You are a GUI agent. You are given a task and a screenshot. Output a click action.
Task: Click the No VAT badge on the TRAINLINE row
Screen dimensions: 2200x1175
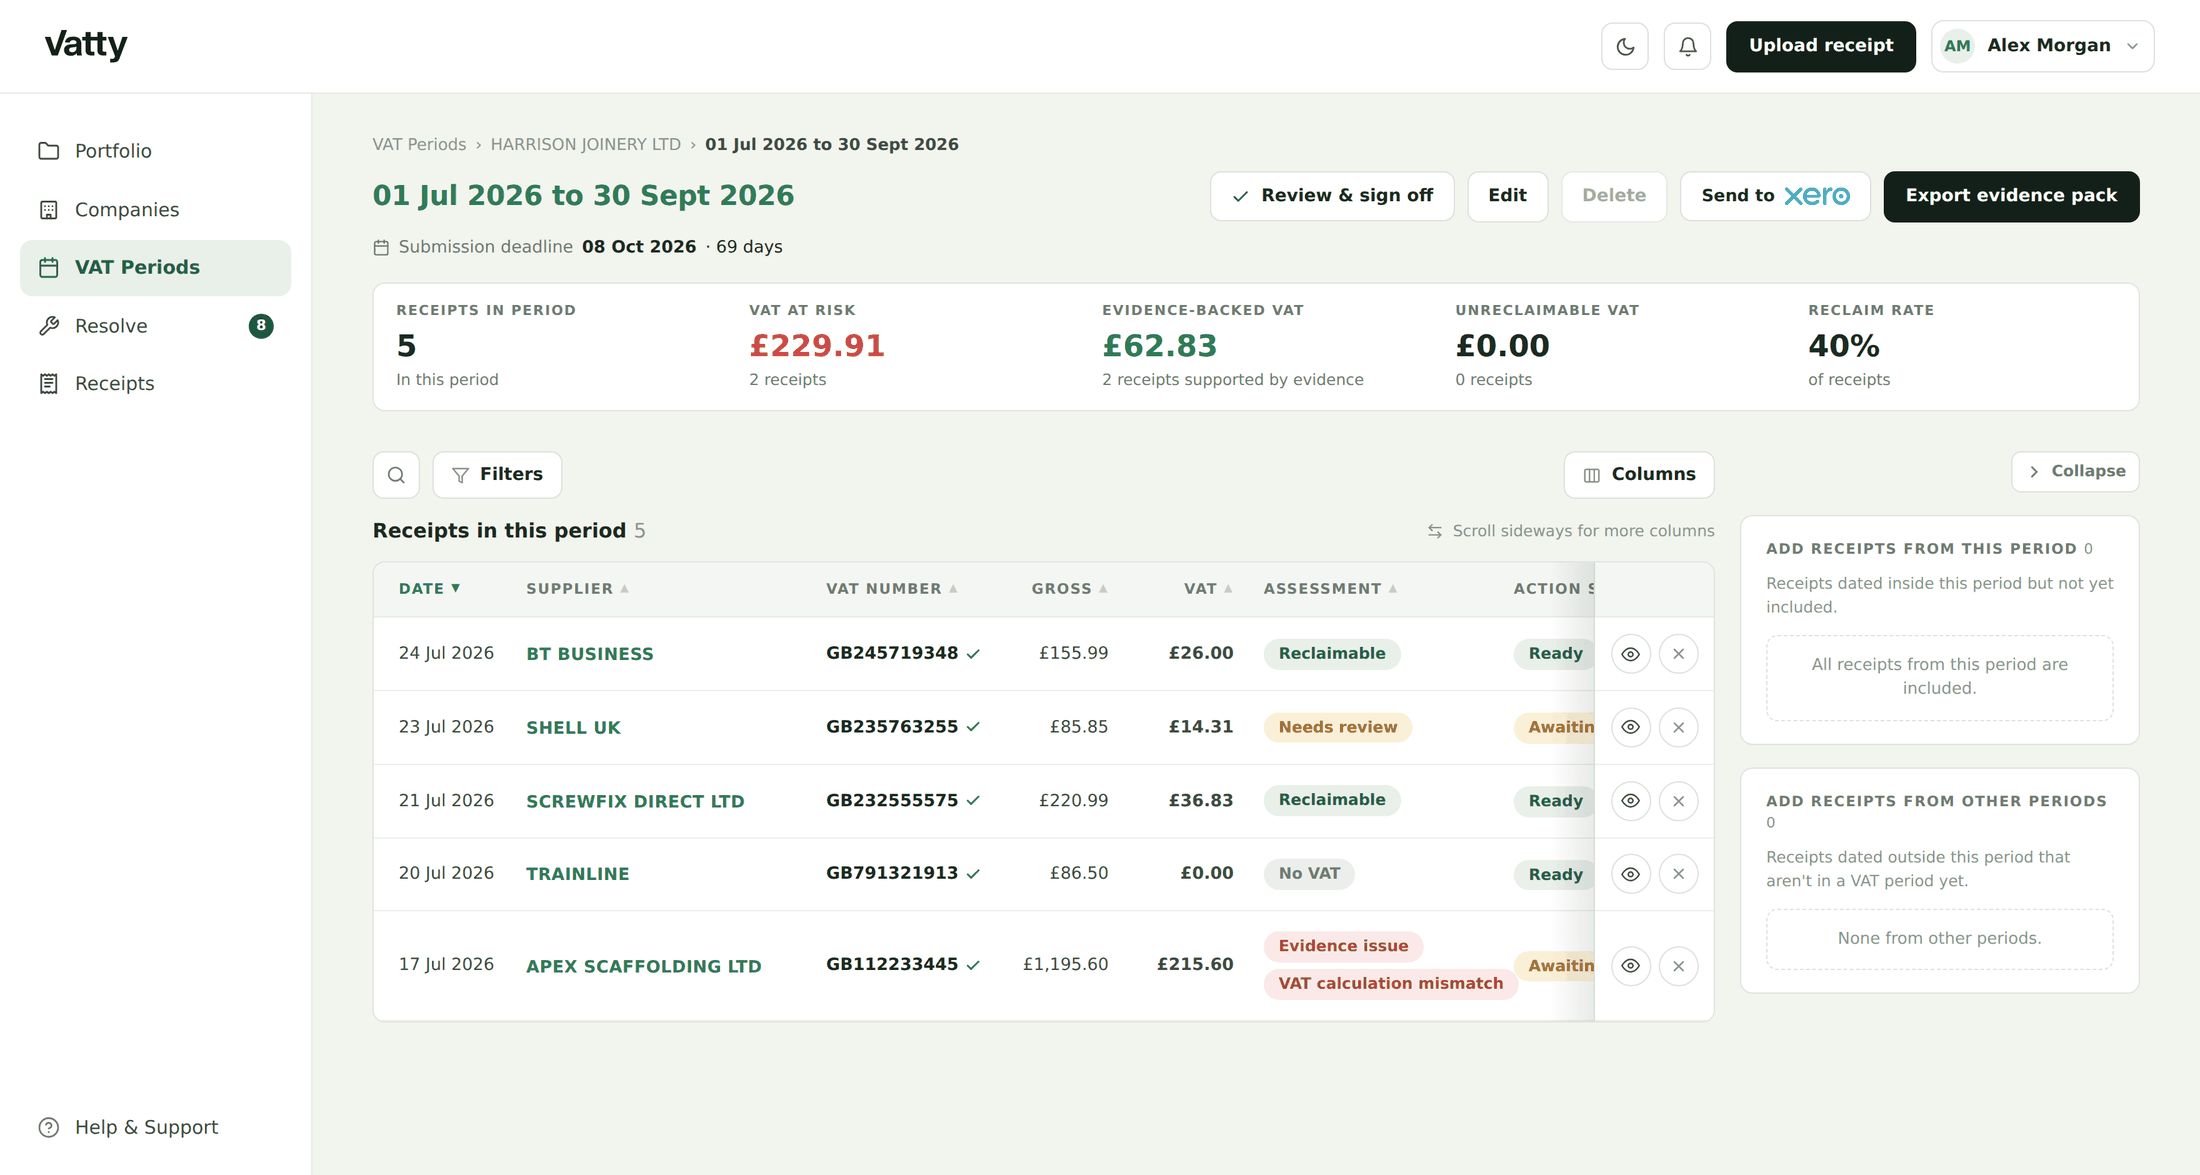tap(1309, 874)
